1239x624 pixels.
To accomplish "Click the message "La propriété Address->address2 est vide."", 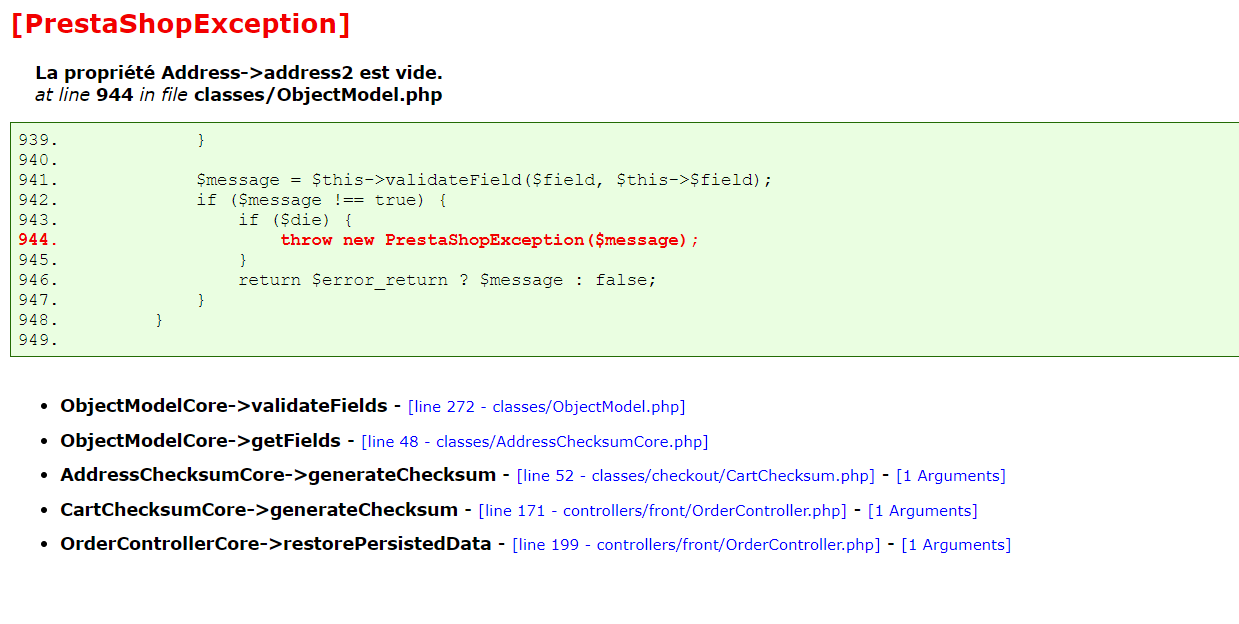I will (x=239, y=73).
